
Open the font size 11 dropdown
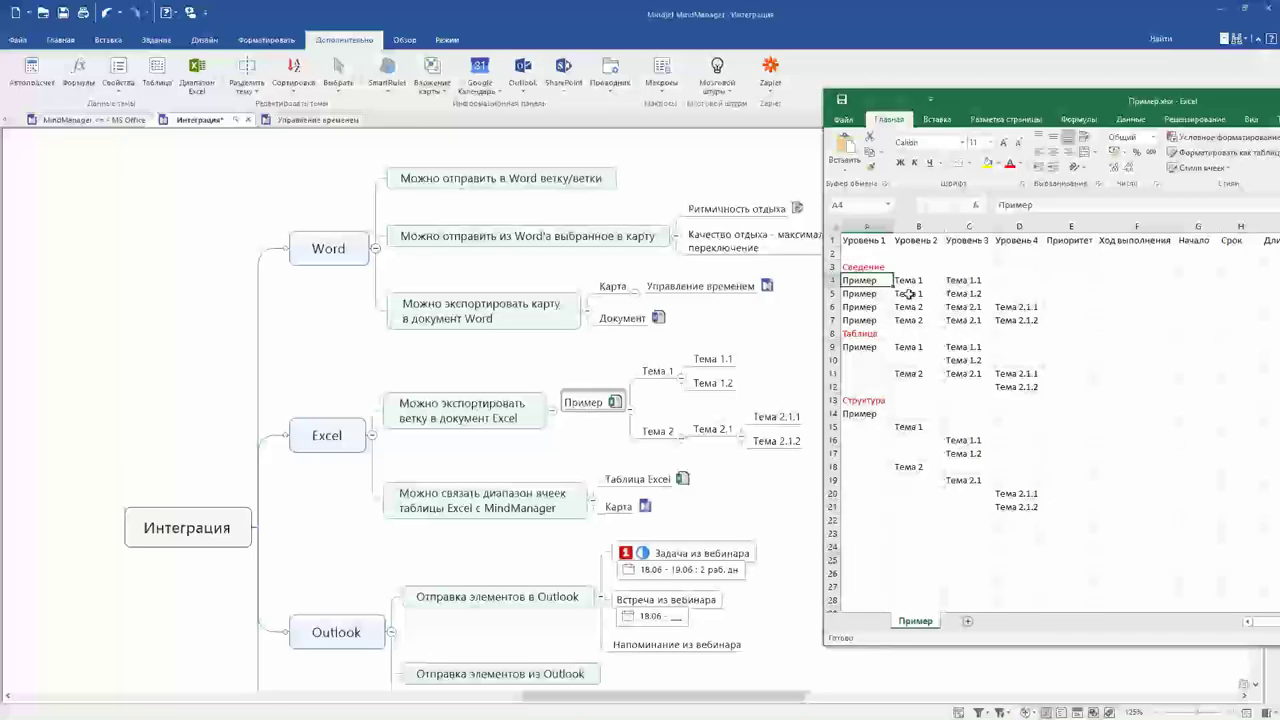pyautogui.click(x=988, y=142)
